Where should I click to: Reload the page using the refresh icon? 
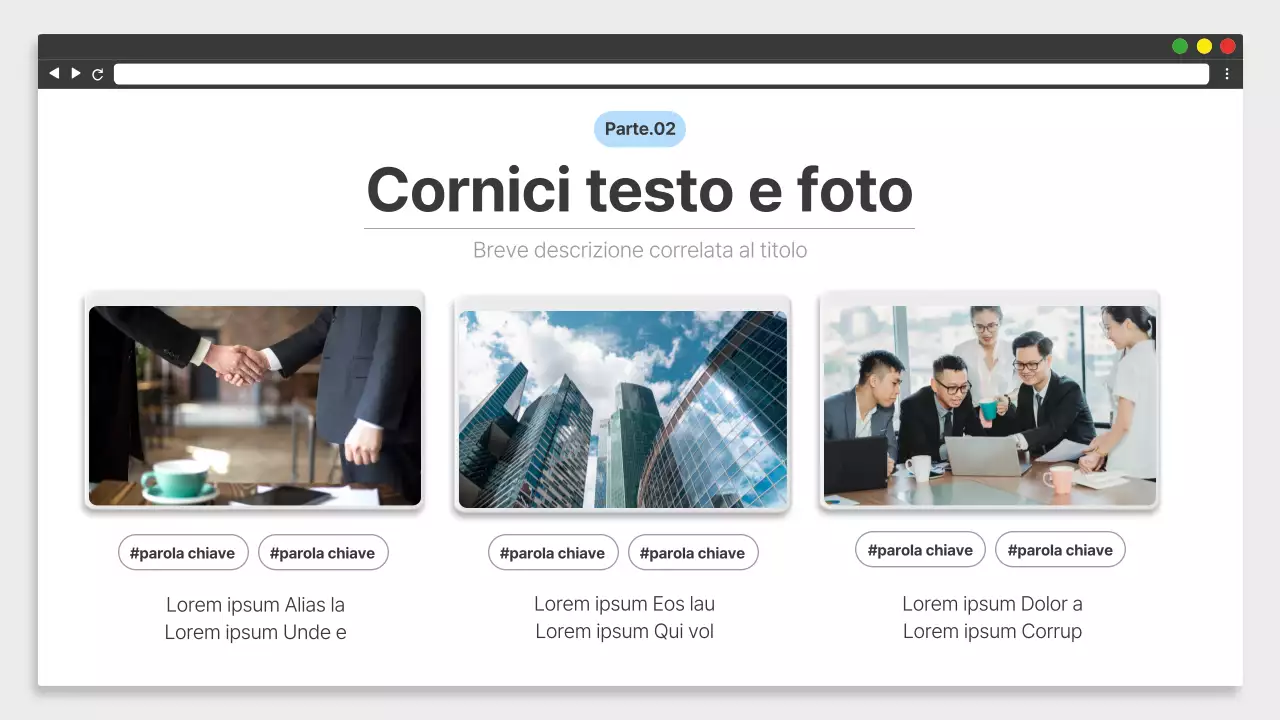tap(98, 73)
